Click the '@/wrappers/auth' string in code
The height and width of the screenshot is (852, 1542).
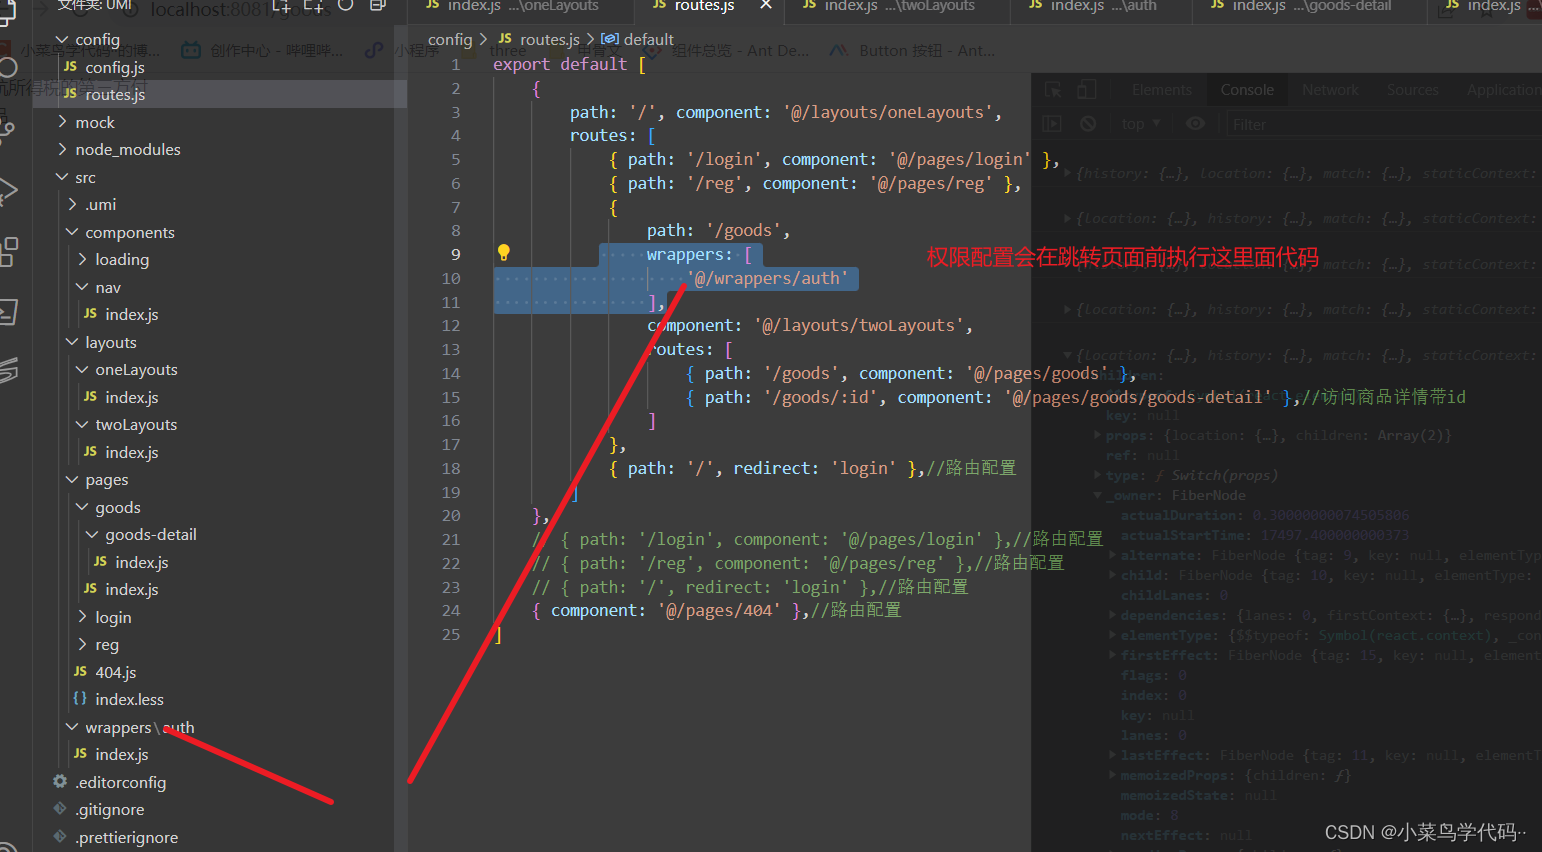tap(768, 278)
